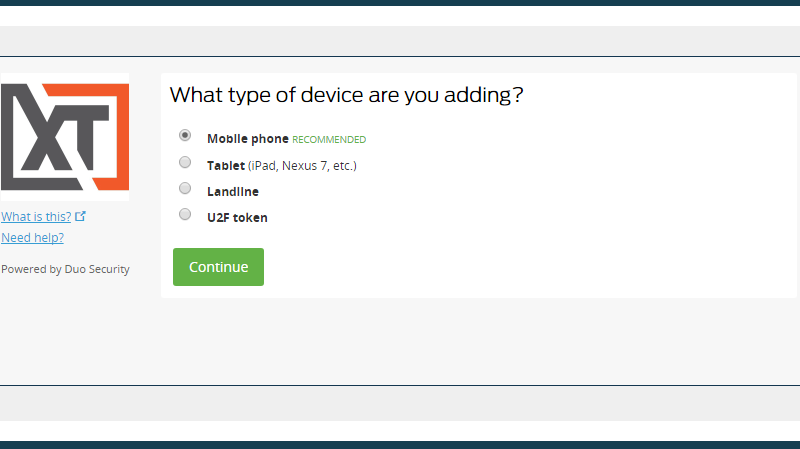Select the U2F token radio button
The image size is (800, 449).
[185, 214]
